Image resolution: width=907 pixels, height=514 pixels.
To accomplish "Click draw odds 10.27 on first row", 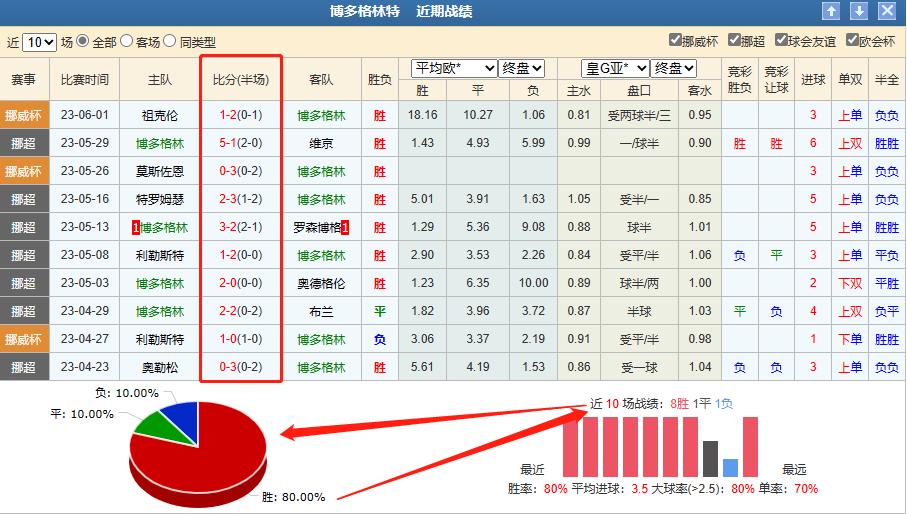I will (x=478, y=114).
